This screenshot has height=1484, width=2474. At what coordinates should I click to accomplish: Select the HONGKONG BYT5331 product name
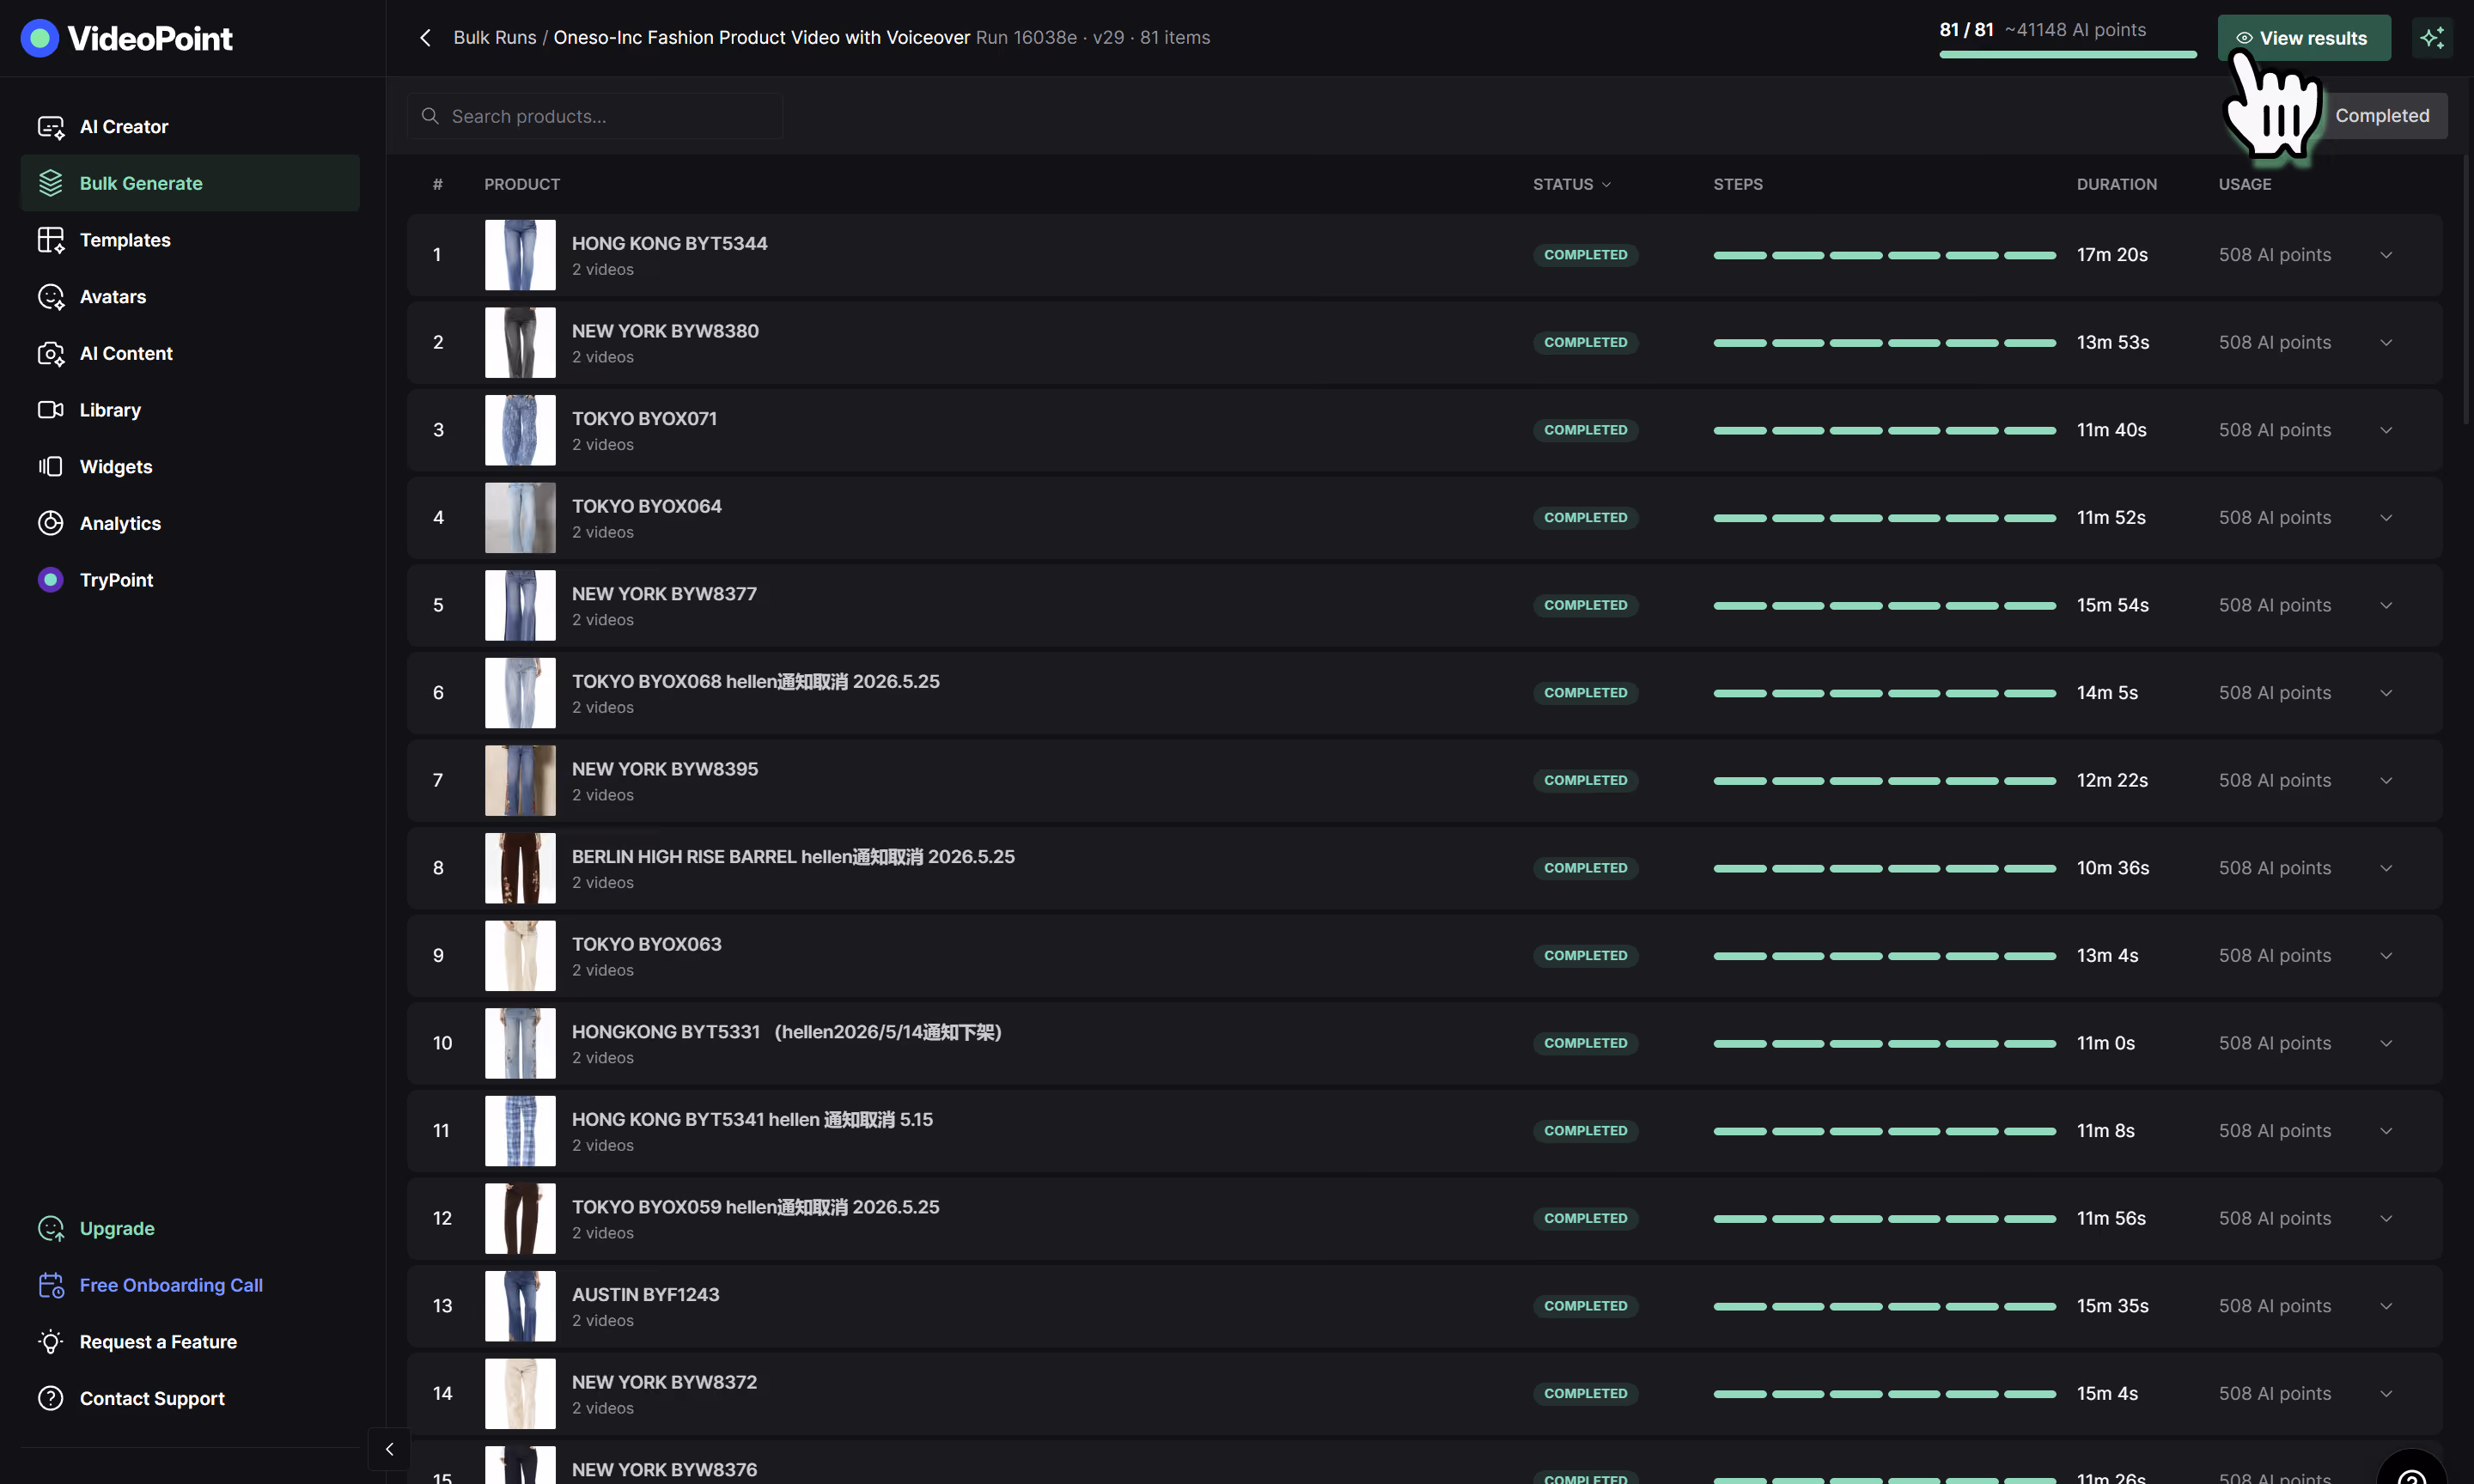(x=786, y=1032)
